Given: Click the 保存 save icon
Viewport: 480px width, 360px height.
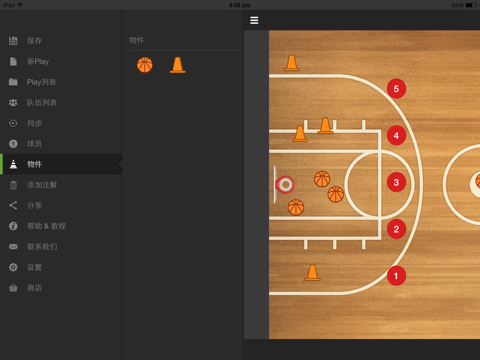Looking at the screenshot, I should [x=13, y=41].
